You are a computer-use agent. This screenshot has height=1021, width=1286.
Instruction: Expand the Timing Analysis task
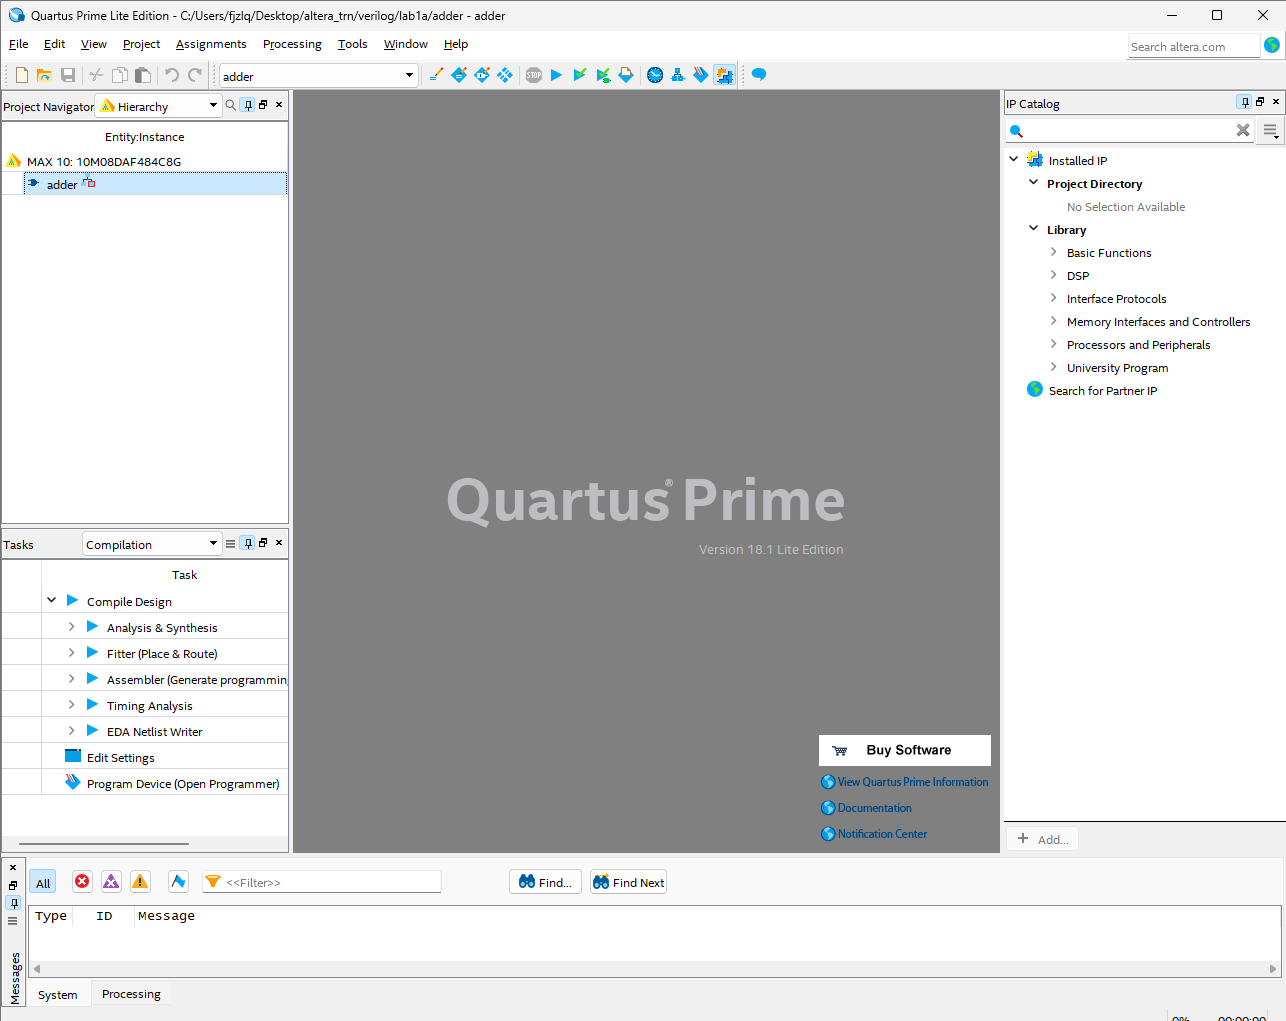[71, 704]
